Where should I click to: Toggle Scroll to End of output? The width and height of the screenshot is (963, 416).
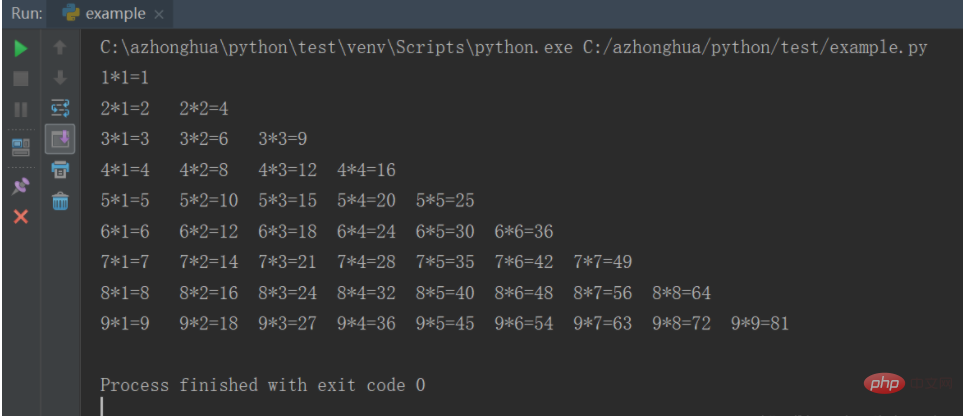(60, 138)
